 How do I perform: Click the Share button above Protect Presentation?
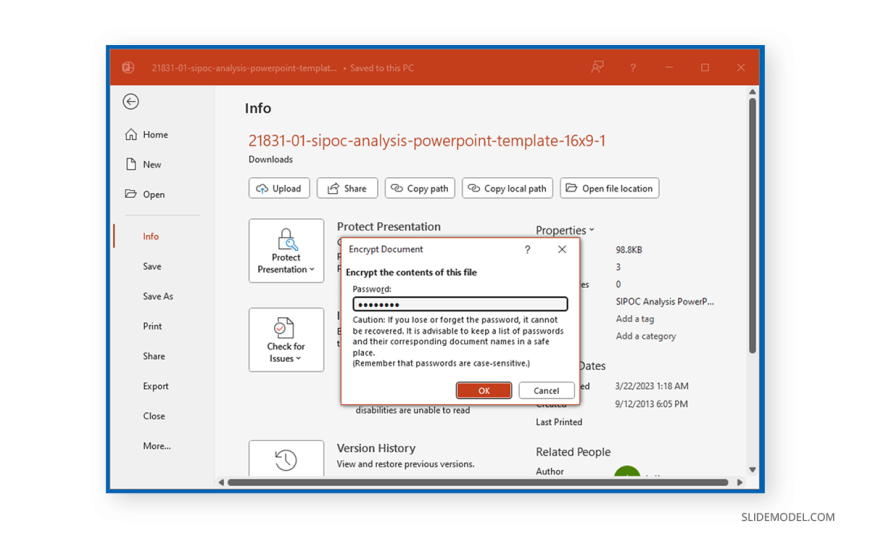click(347, 188)
